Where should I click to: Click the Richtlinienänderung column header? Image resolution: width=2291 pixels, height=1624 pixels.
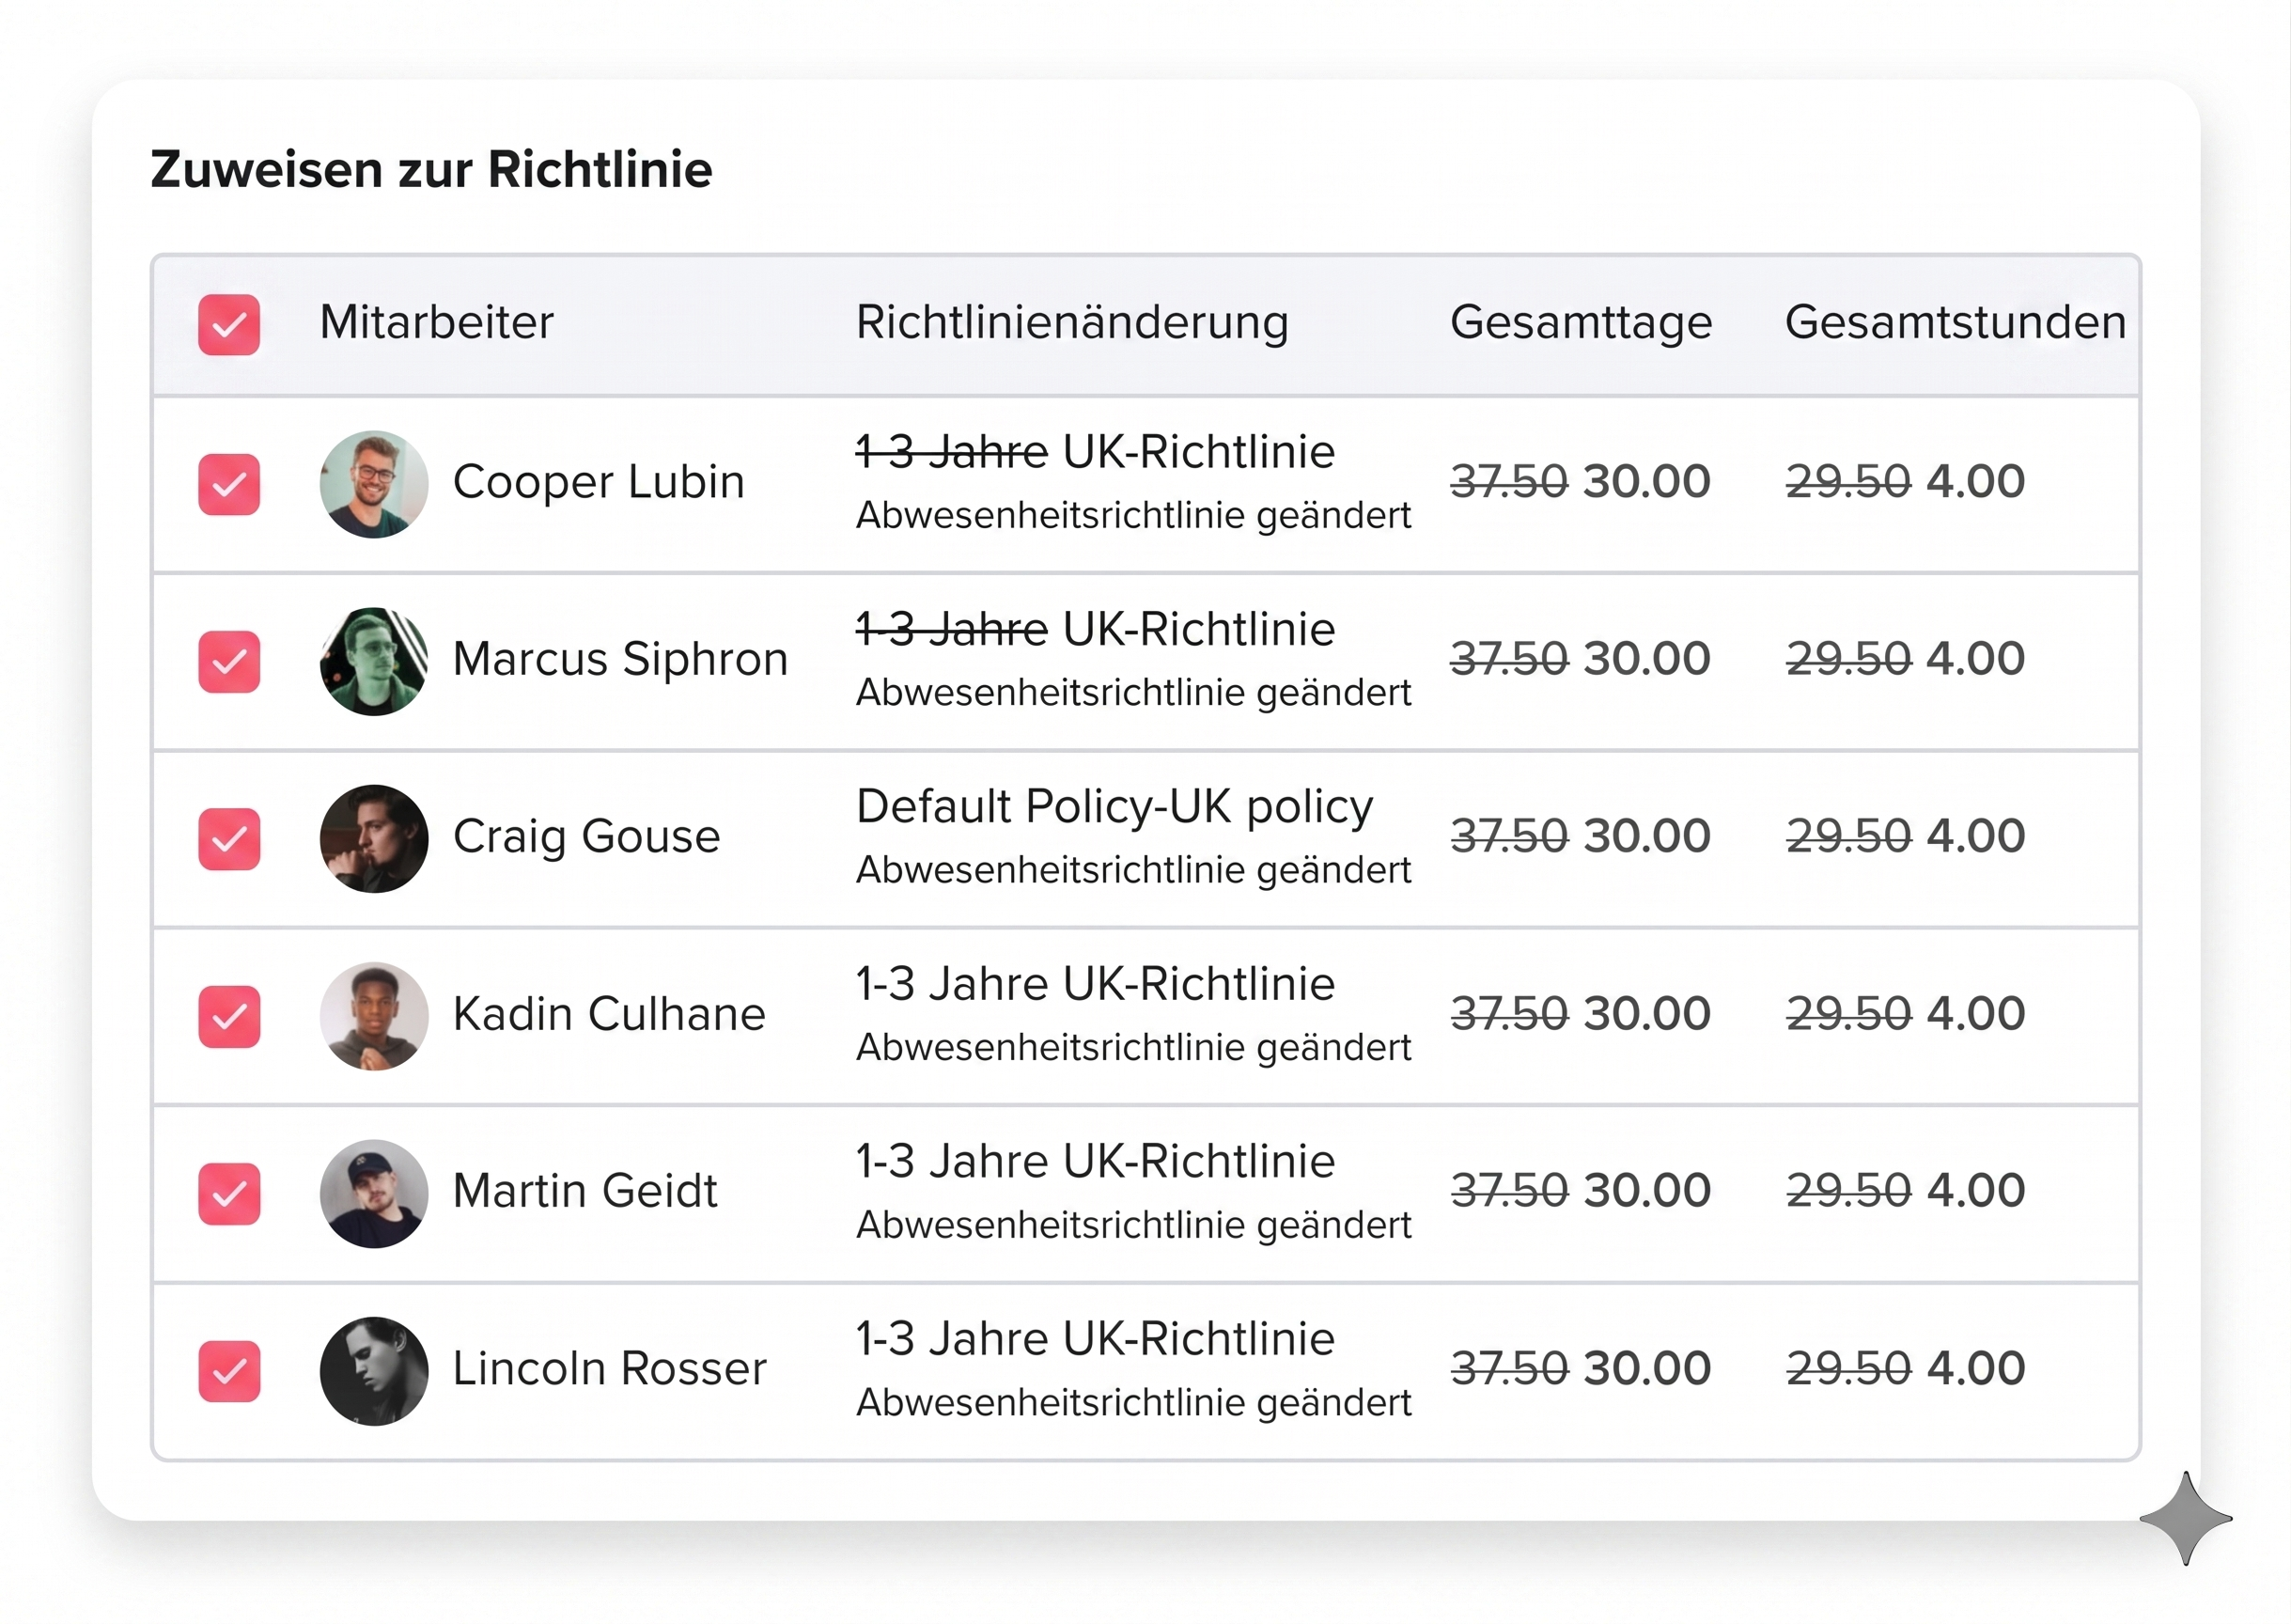click(1072, 322)
